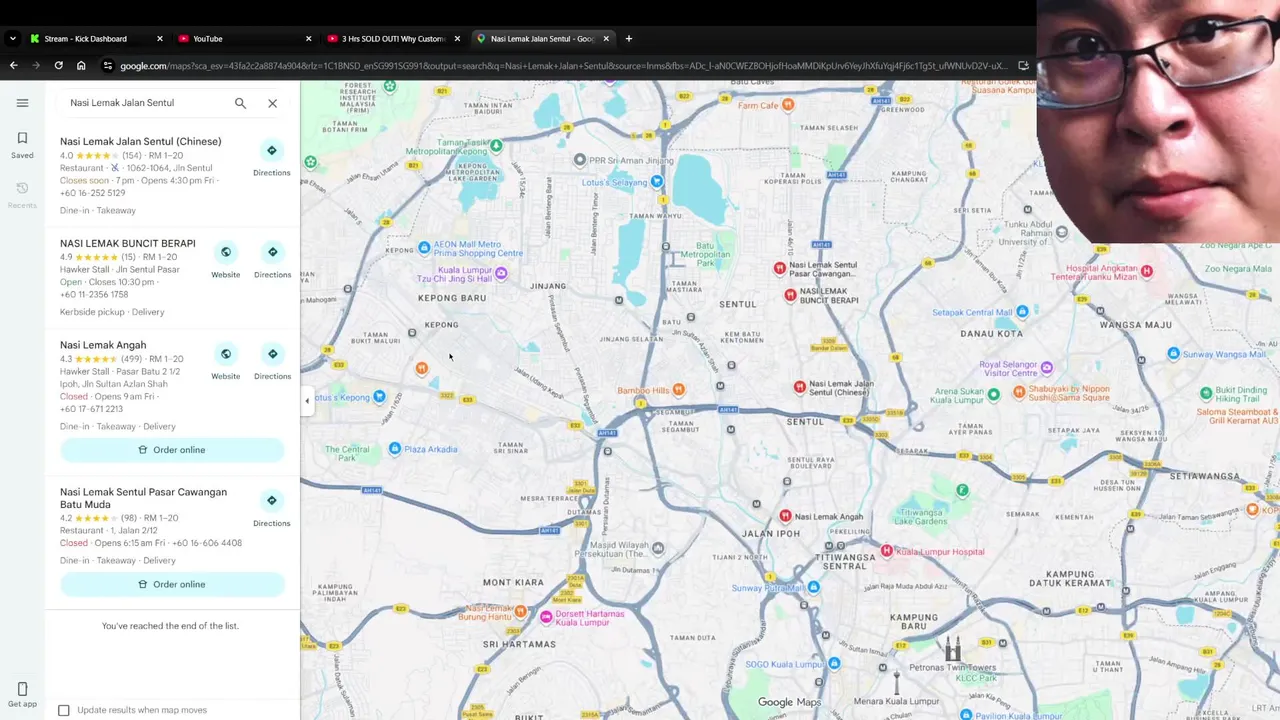The height and width of the screenshot is (720, 1280).
Task: Clear the search with the X icon
Action: (x=272, y=103)
